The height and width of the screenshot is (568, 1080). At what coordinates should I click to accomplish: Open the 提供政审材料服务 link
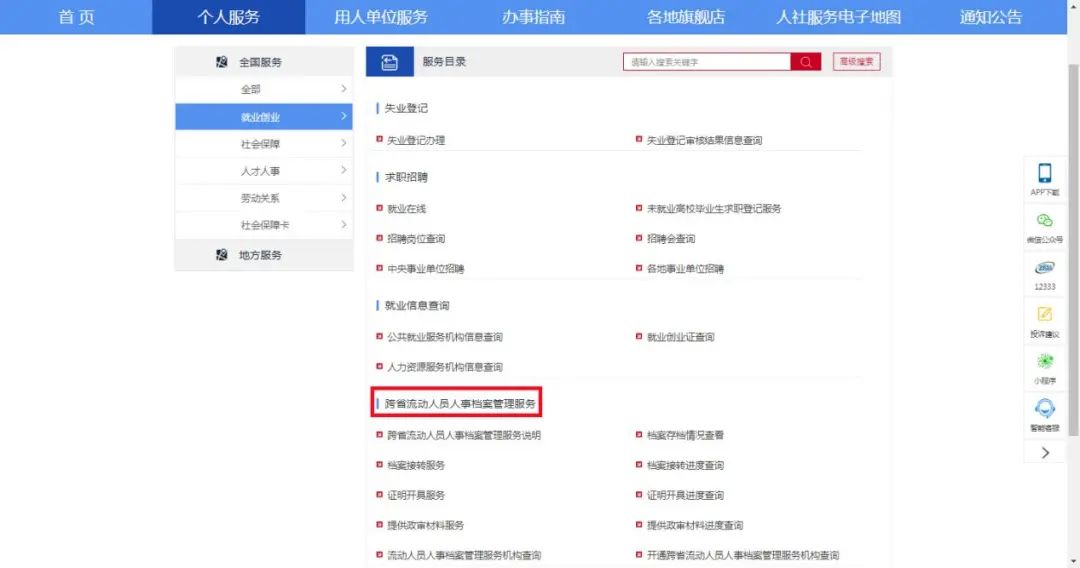[426, 525]
